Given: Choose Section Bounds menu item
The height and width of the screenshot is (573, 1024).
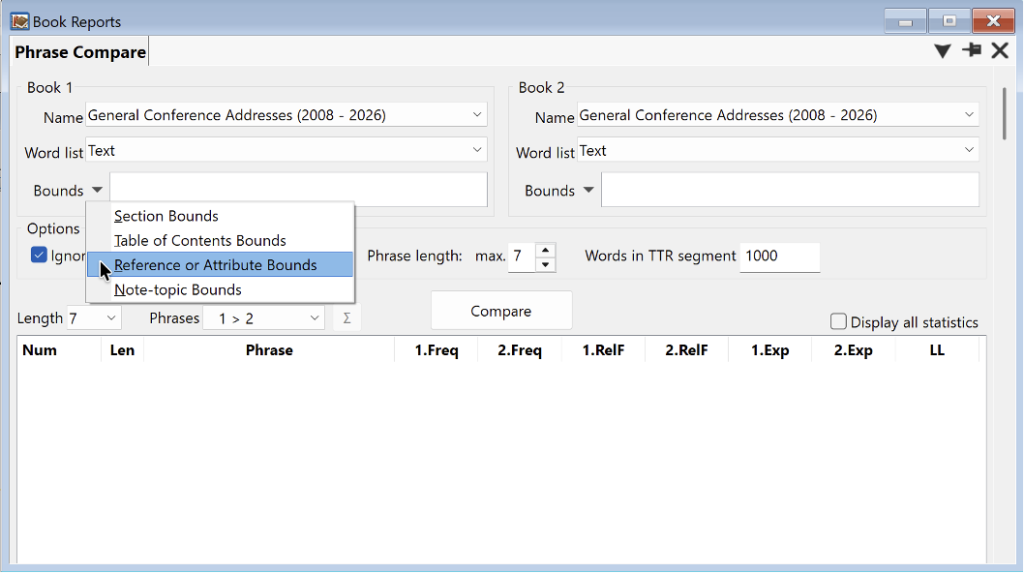Looking at the screenshot, I should pos(220,216).
